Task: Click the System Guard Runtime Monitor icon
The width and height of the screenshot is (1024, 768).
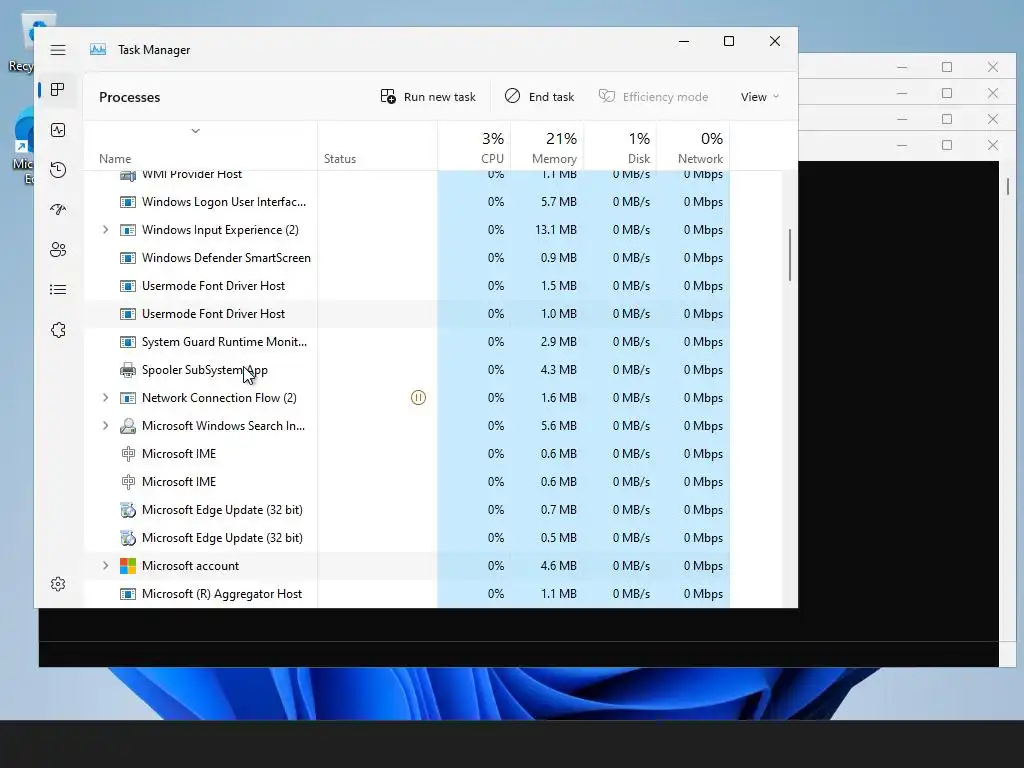Action: pos(128,342)
